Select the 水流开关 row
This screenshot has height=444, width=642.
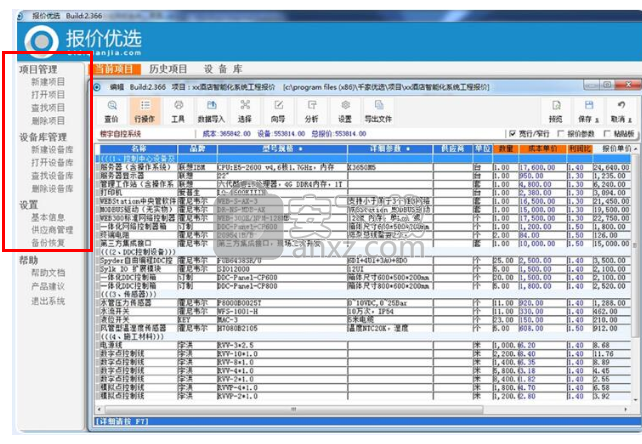[x=365, y=311]
